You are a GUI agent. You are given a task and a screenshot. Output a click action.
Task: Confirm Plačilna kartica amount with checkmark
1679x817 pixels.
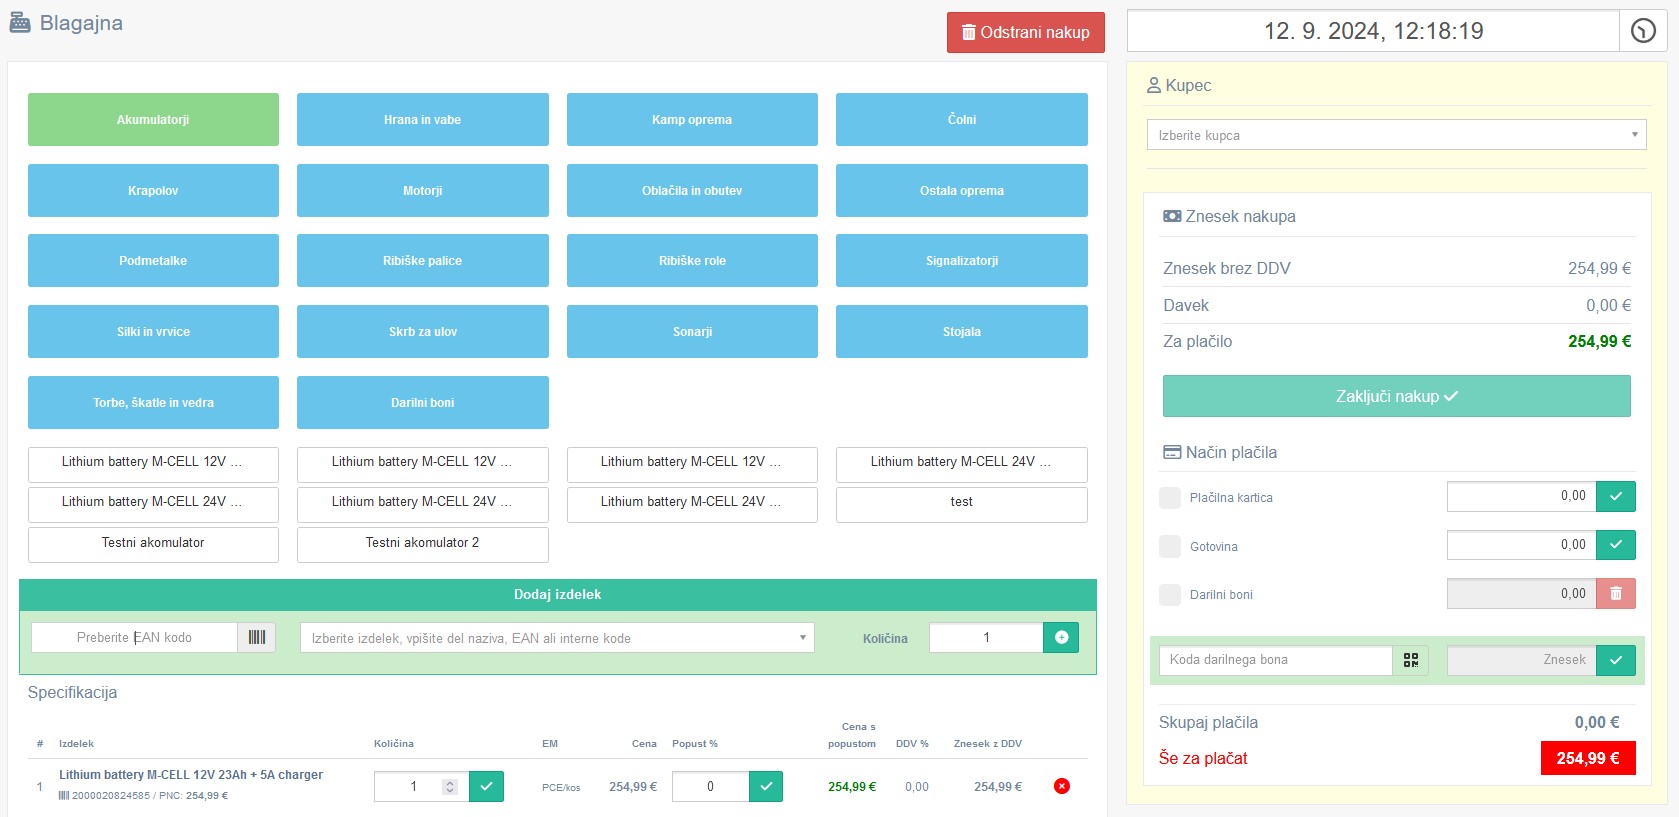(1616, 496)
